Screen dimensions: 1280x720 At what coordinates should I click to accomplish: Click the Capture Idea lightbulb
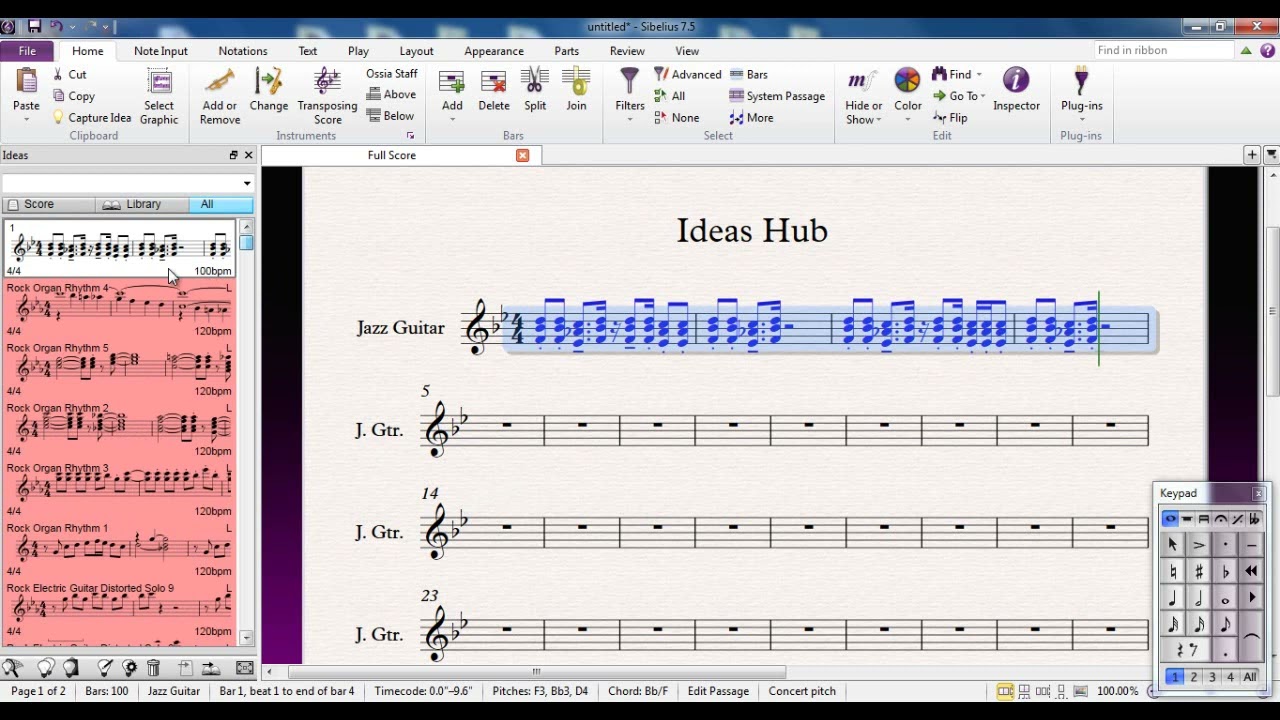[x=59, y=117]
